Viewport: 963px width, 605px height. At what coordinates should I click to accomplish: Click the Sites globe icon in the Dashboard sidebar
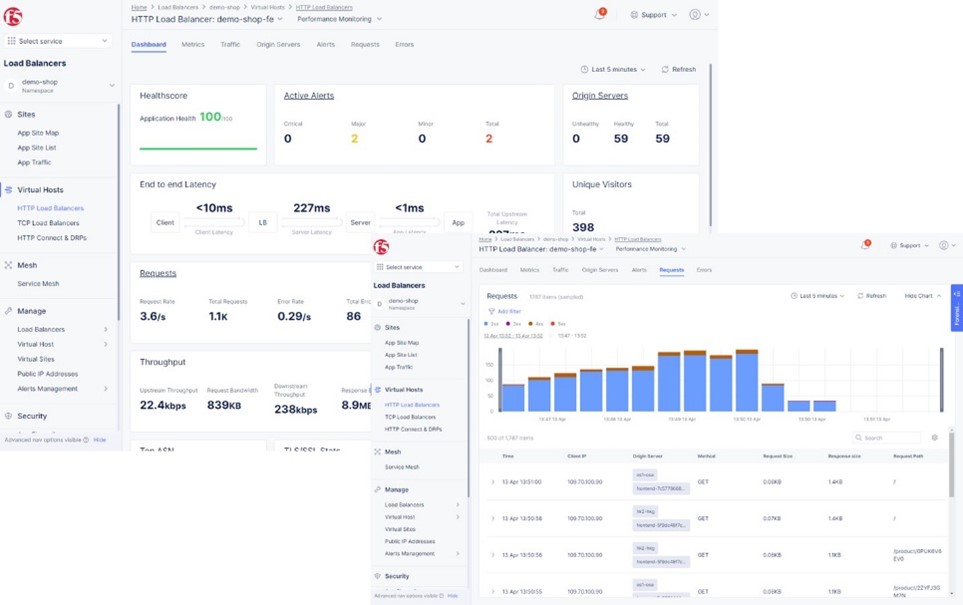9,114
